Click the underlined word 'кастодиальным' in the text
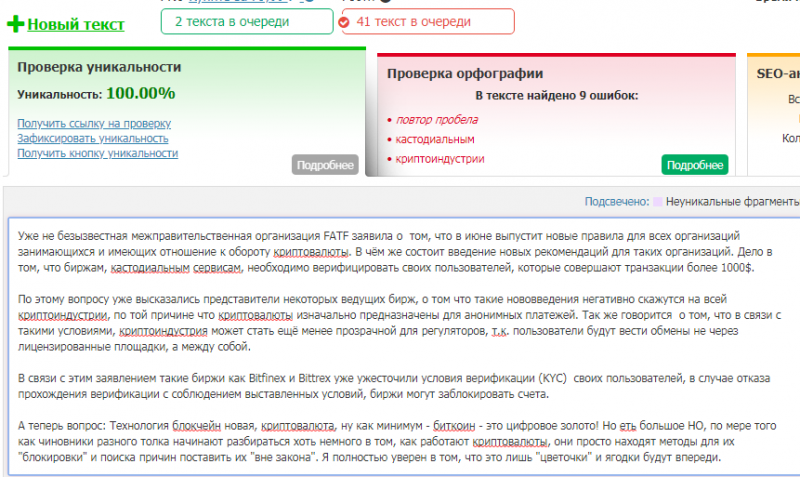Screen dimensions: 800x477 point(150,267)
